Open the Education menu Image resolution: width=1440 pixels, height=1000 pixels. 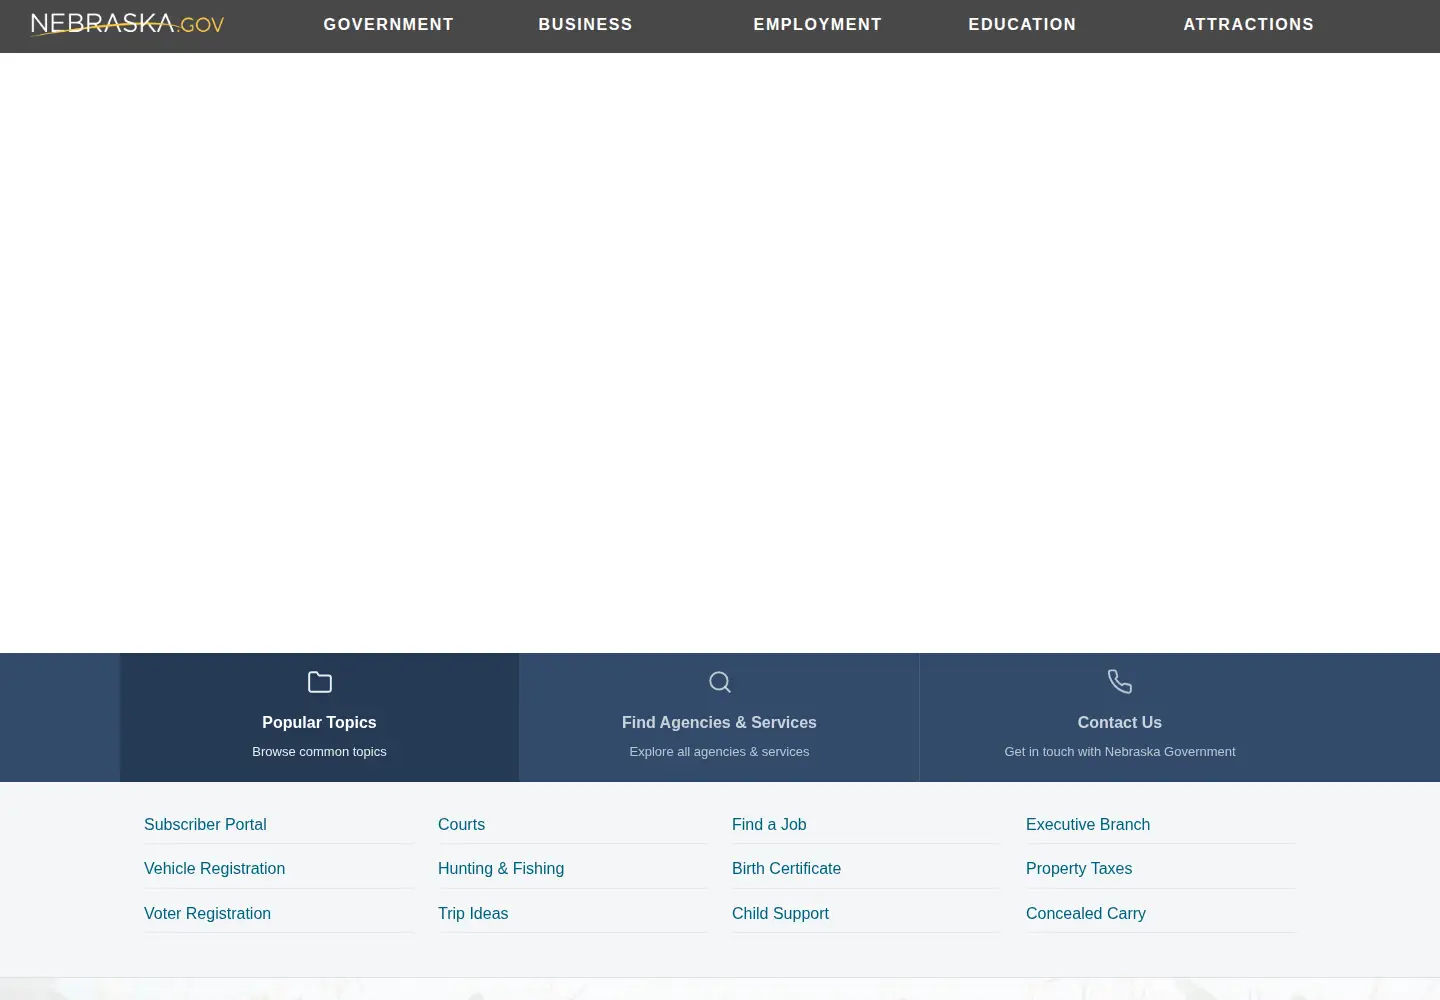[x=1022, y=24]
